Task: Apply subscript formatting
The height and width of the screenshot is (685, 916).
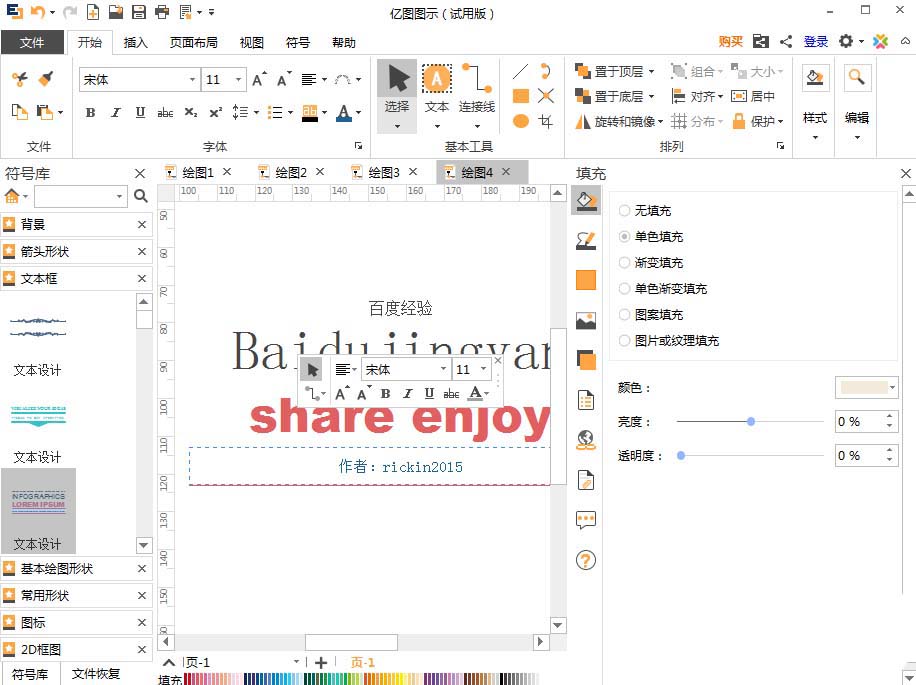Action: [x=190, y=112]
